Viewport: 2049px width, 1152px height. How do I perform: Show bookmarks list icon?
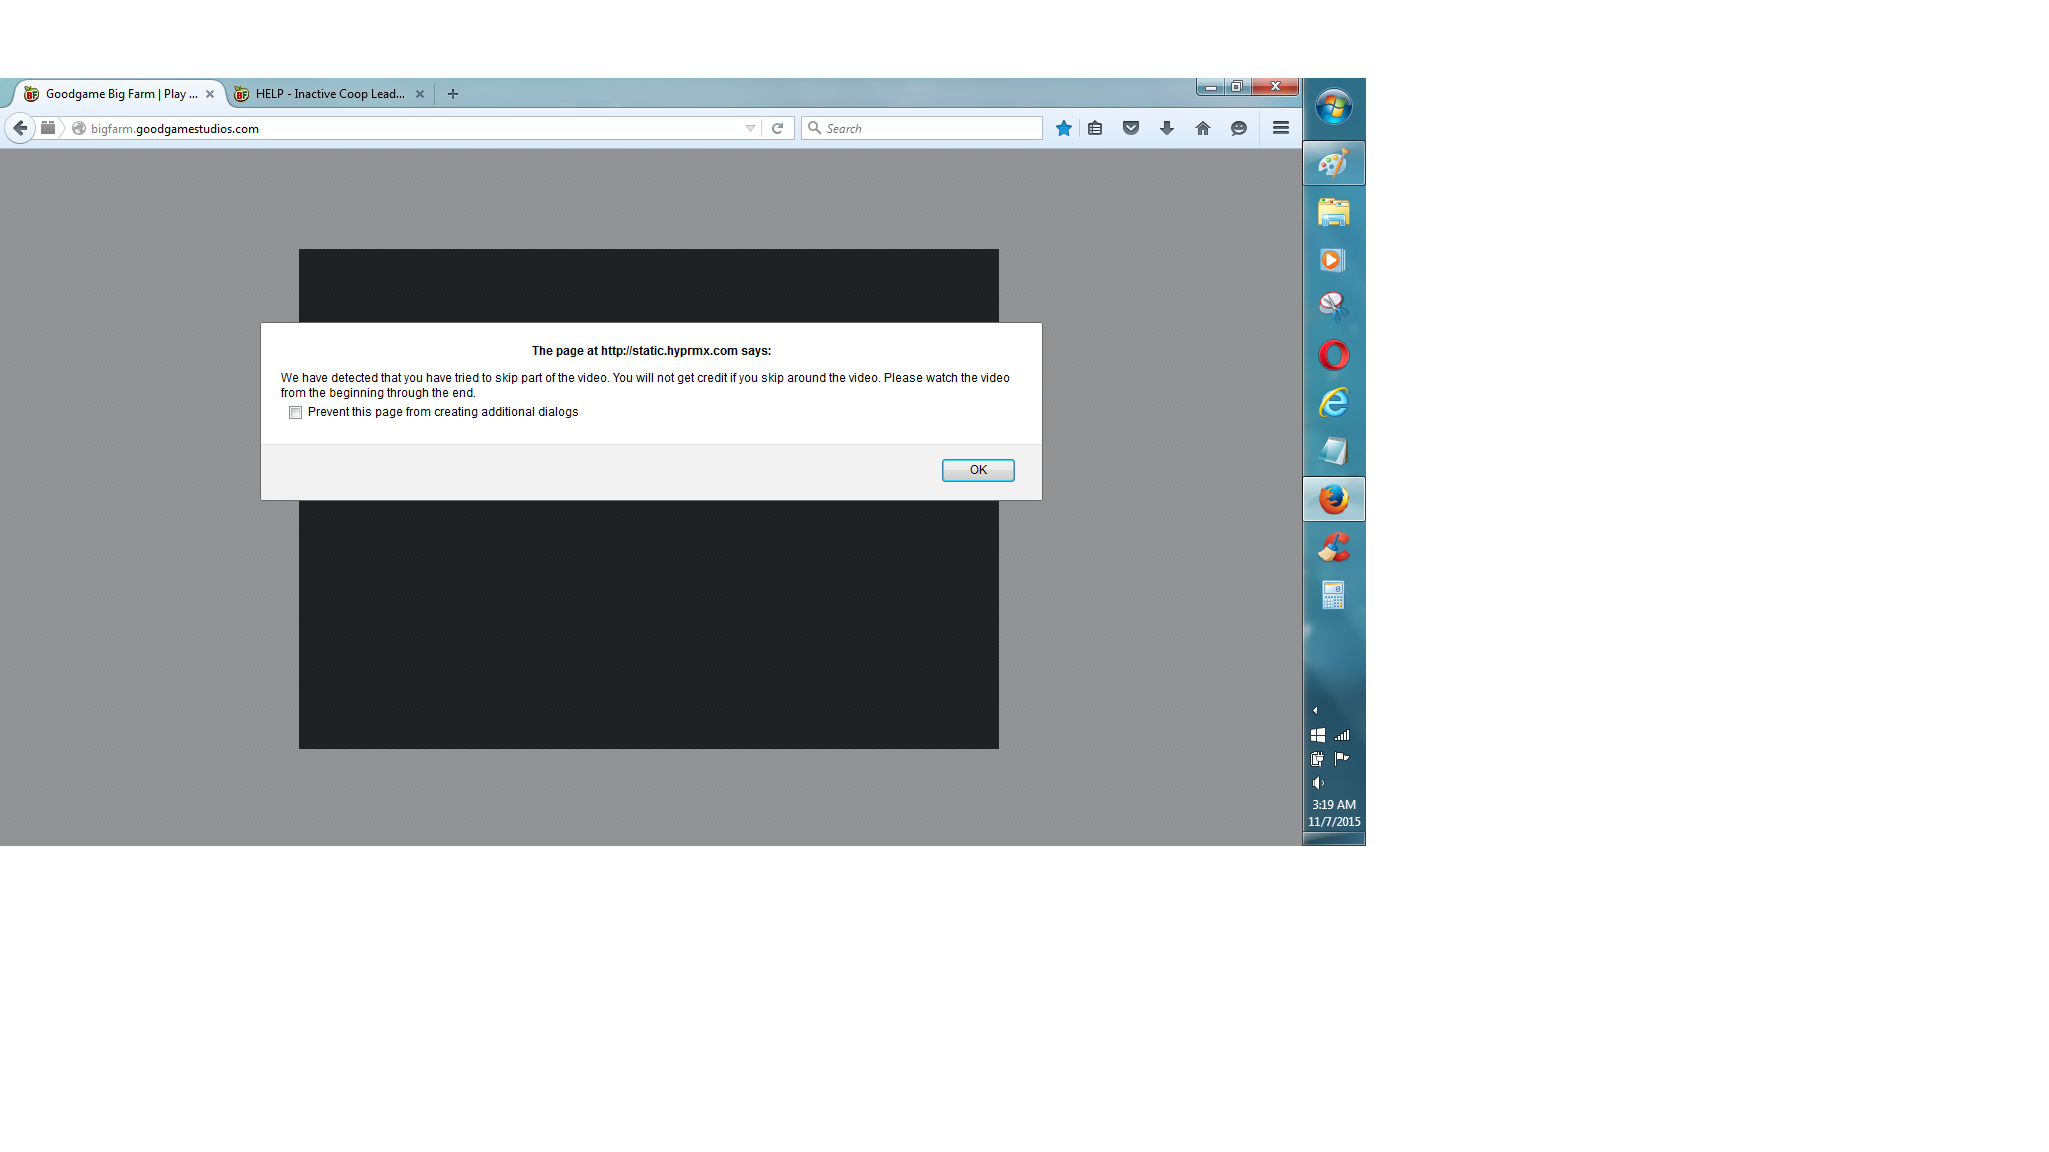click(1095, 128)
